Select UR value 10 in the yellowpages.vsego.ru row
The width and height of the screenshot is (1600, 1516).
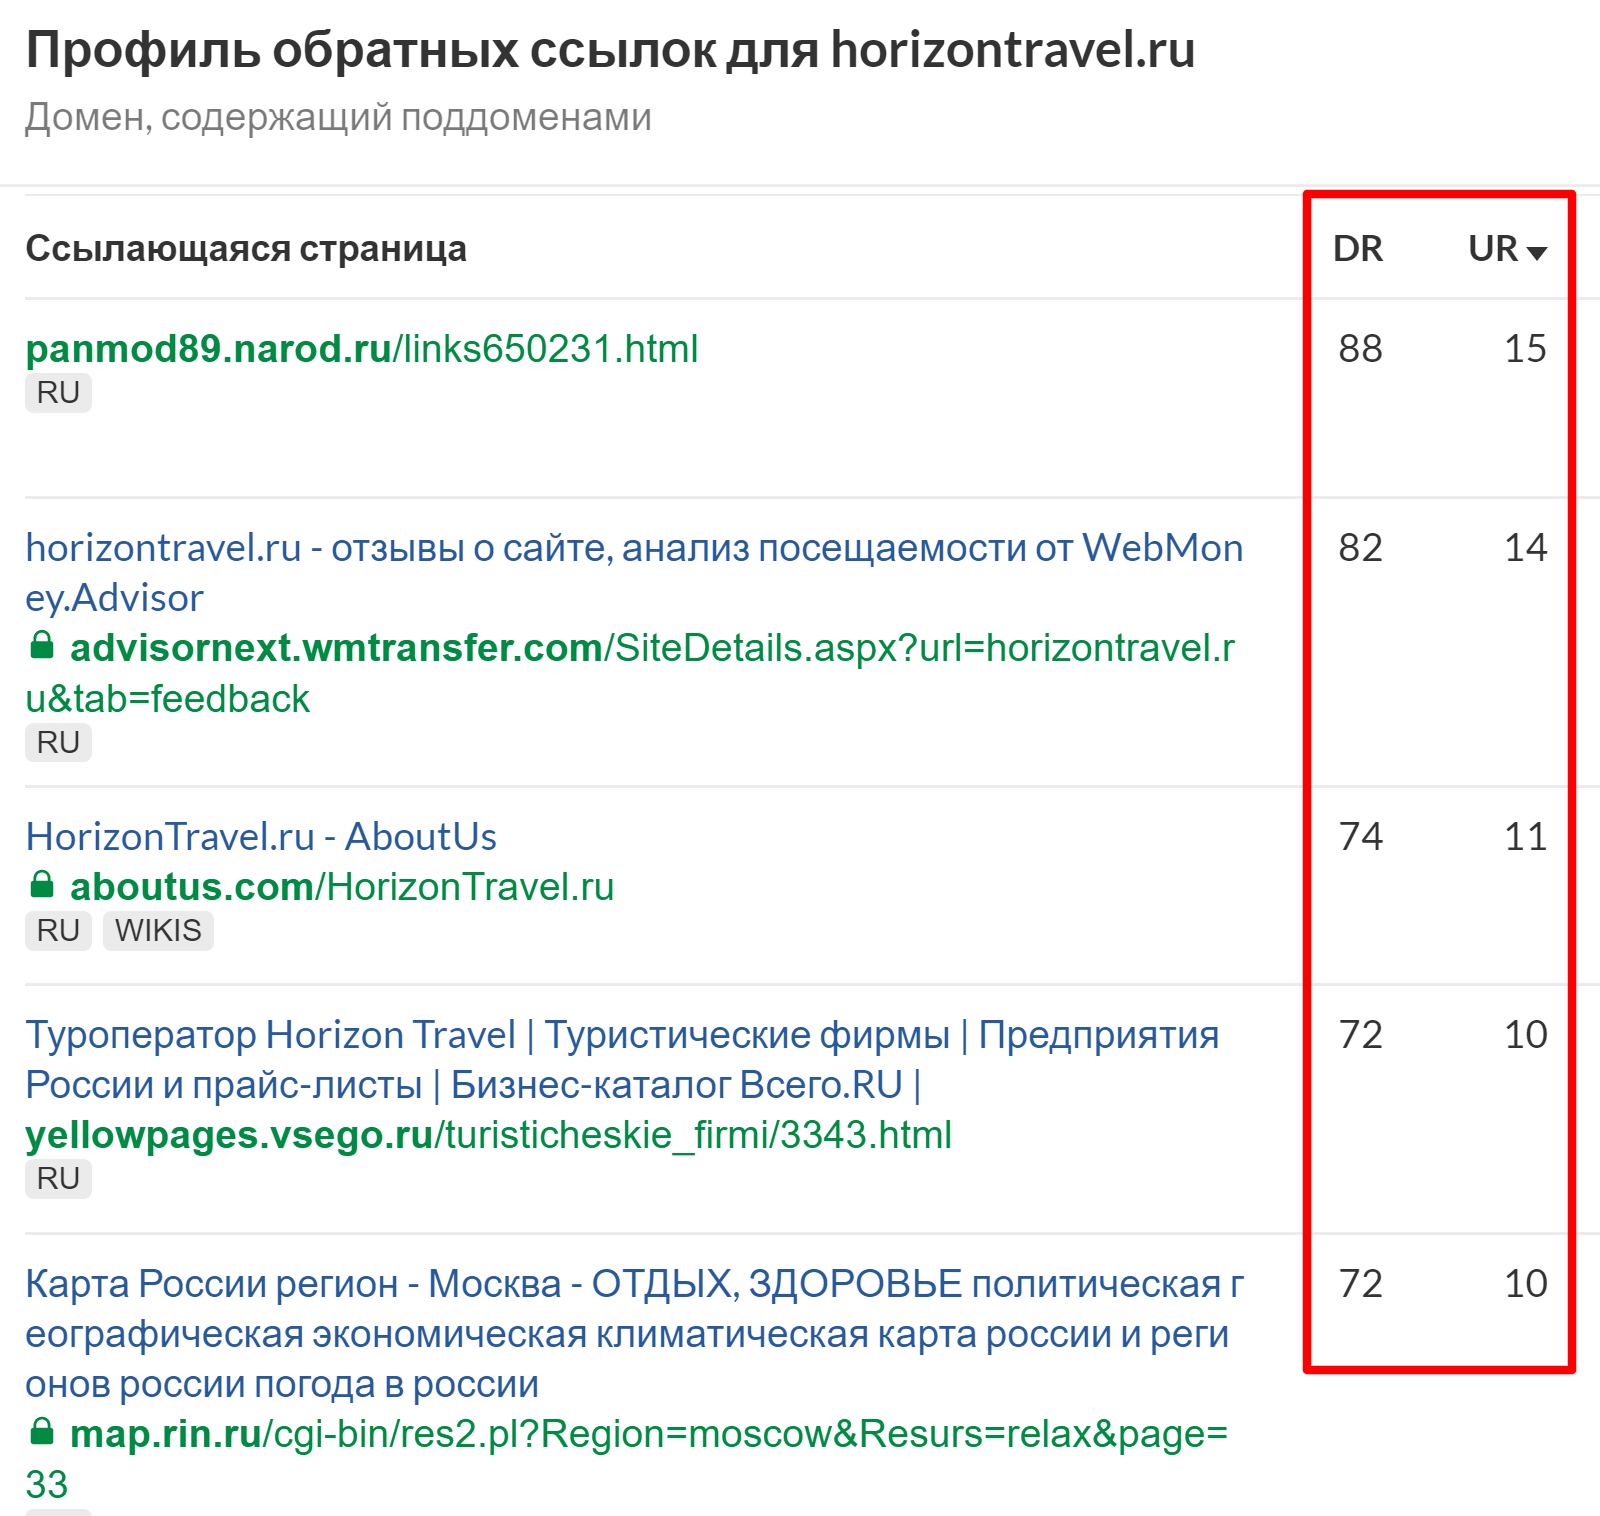coord(1525,1035)
